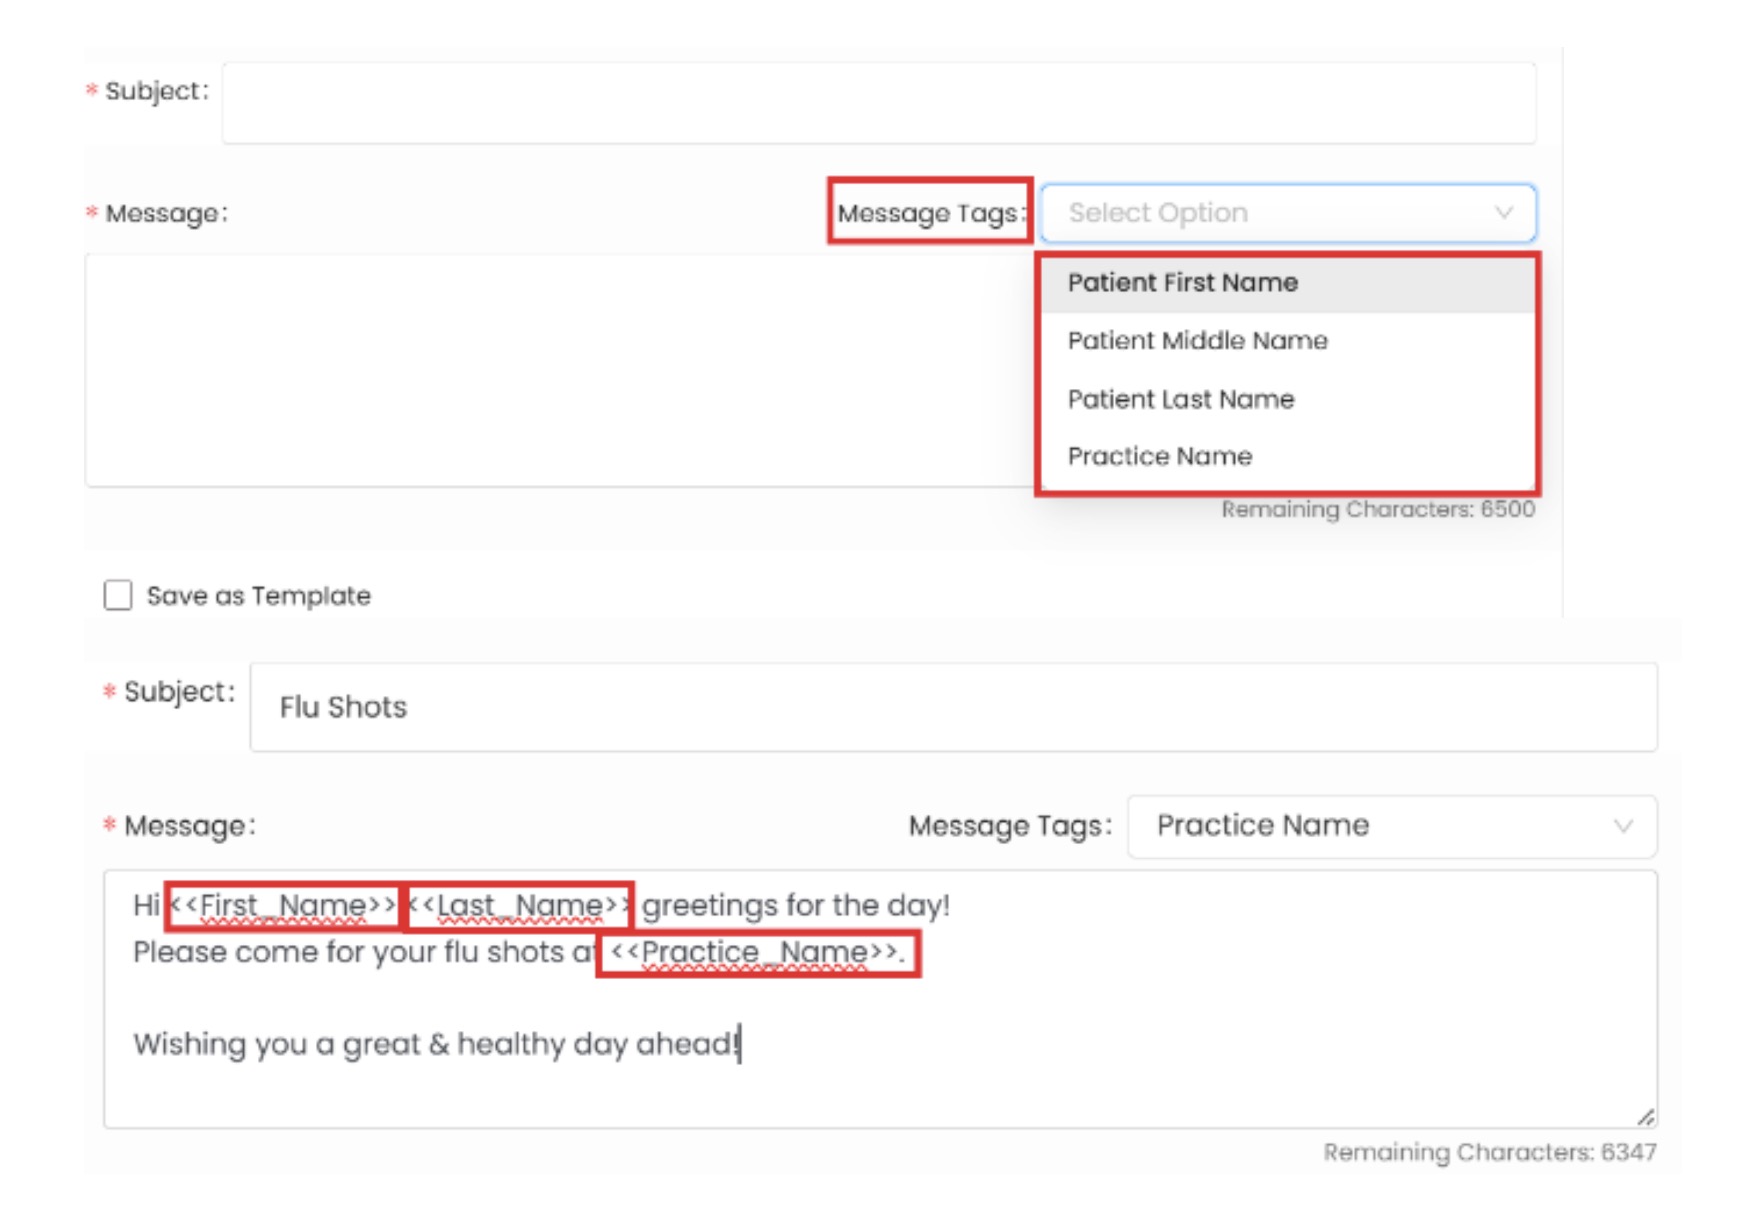Open the 'Select Option' Message Tags dropdown
1744x1230 pixels.
click(x=1270, y=213)
